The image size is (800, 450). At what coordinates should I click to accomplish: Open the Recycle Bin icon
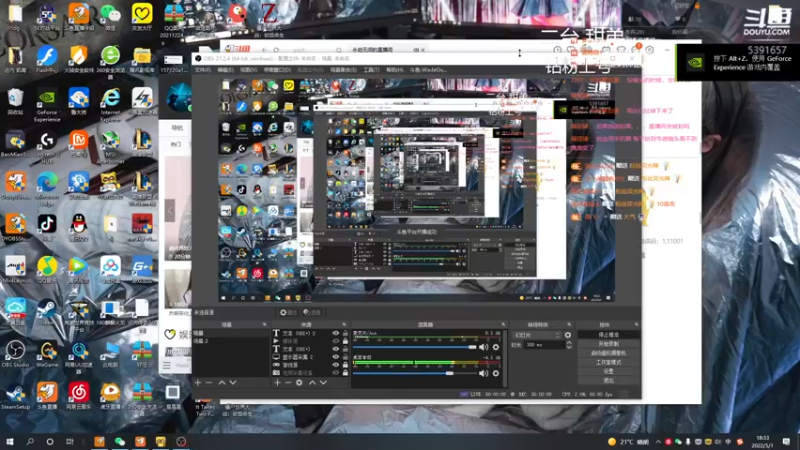[x=15, y=99]
